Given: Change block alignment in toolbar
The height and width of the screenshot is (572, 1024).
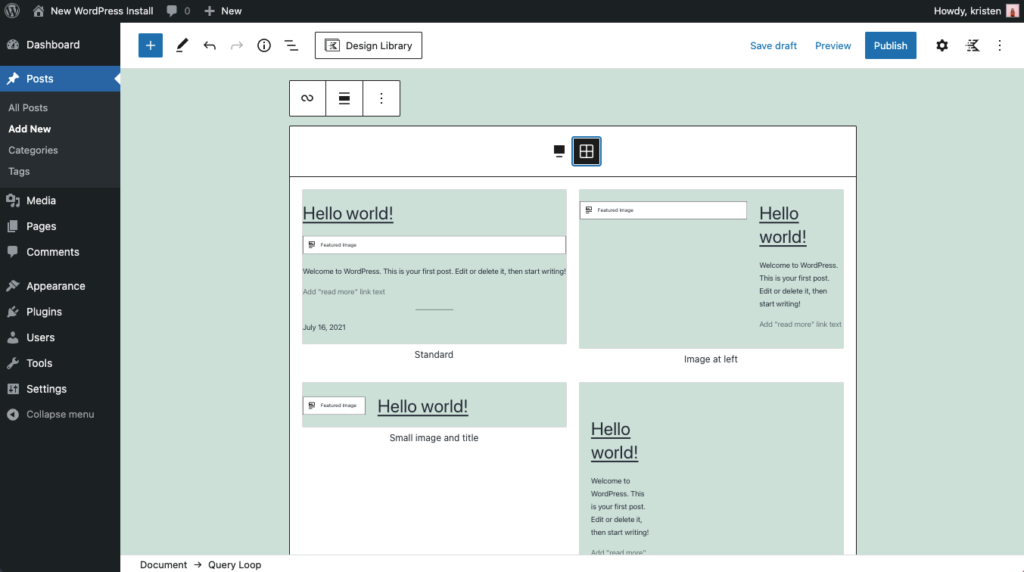Looking at the screenshot, I should tap(344, 98).
